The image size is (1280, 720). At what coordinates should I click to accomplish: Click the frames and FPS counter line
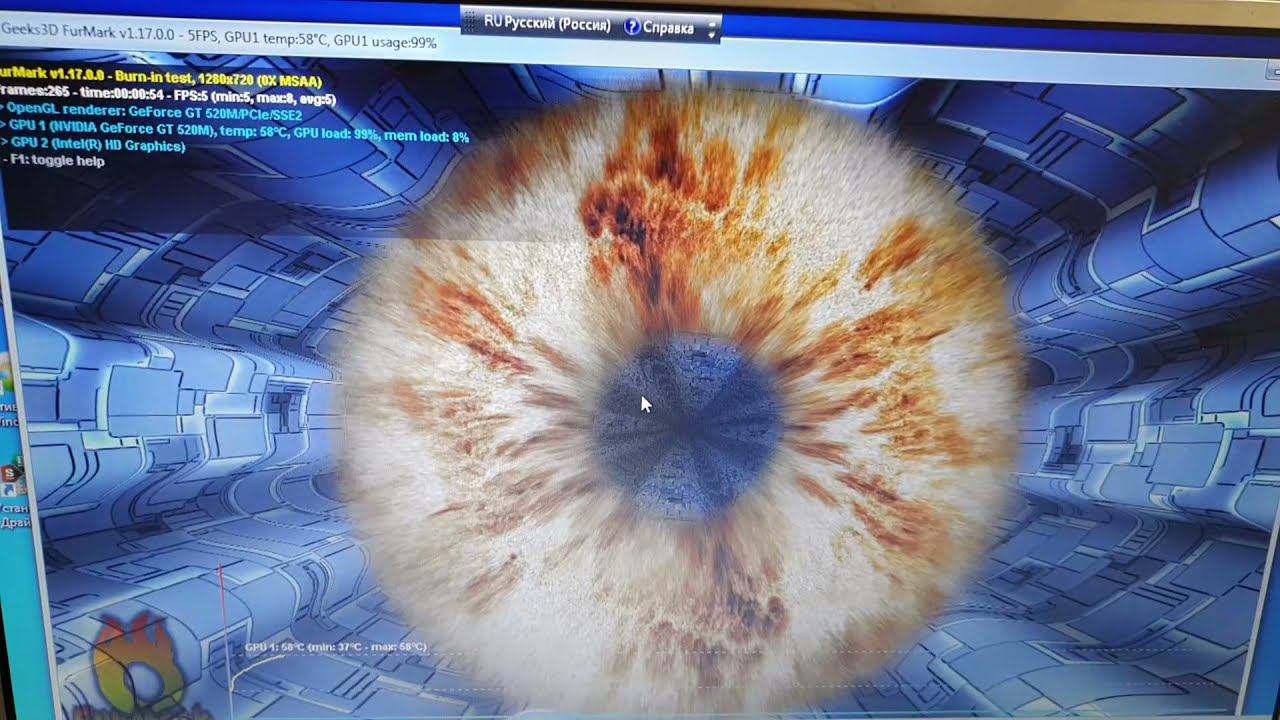pyautogui.click(x=168, y=97)
